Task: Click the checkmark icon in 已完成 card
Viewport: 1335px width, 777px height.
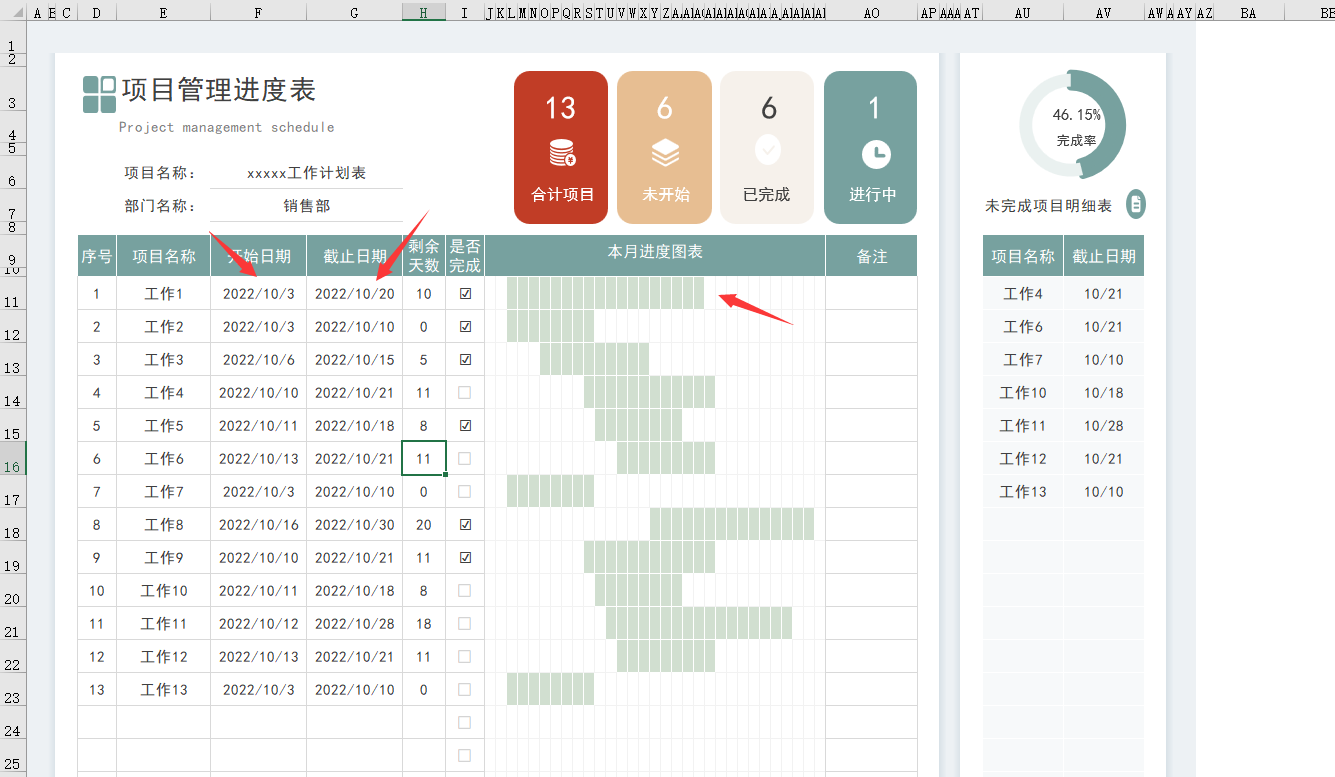Action: coord(768,150)
